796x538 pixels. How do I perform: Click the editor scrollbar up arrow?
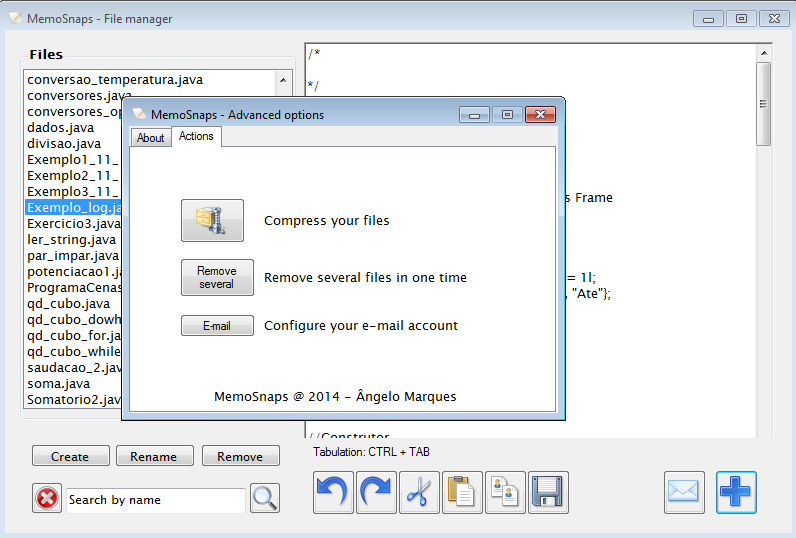tap(764, 53)
